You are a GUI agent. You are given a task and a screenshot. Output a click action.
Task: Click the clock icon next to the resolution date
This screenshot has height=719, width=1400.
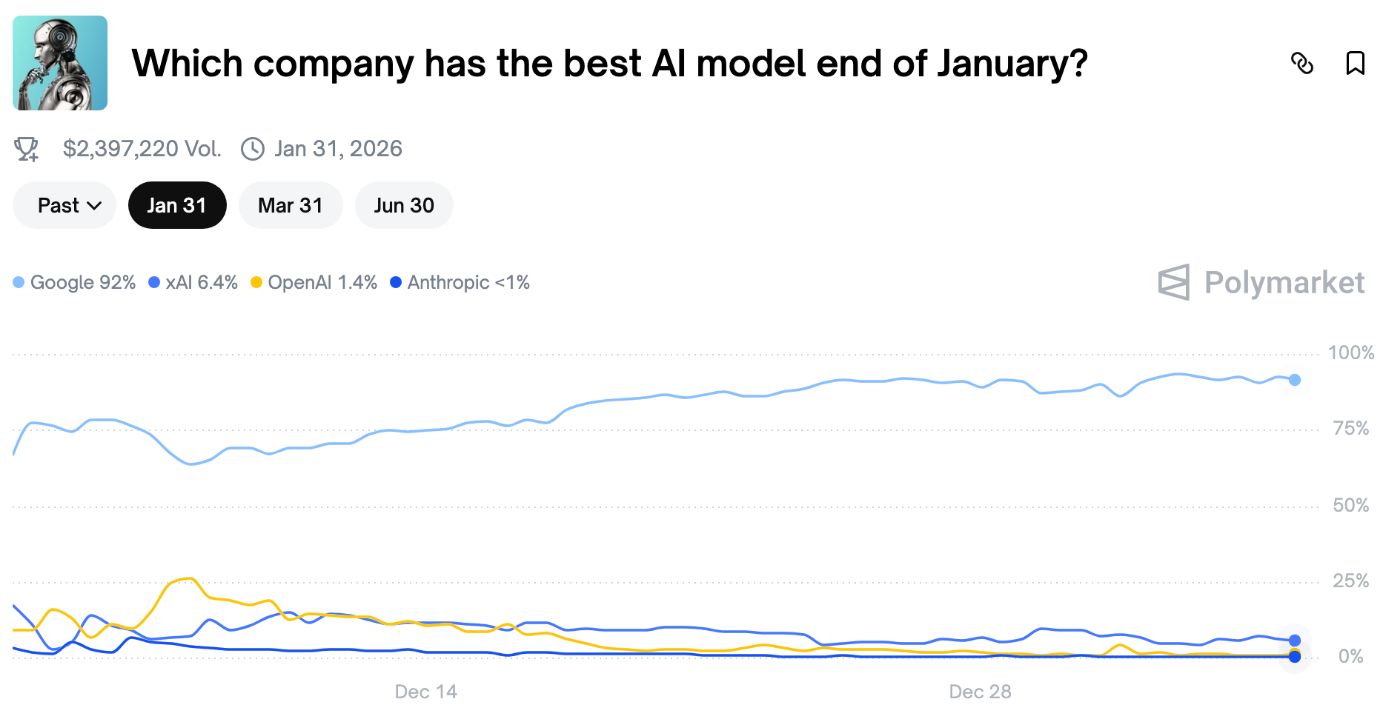tap(251, 148)
